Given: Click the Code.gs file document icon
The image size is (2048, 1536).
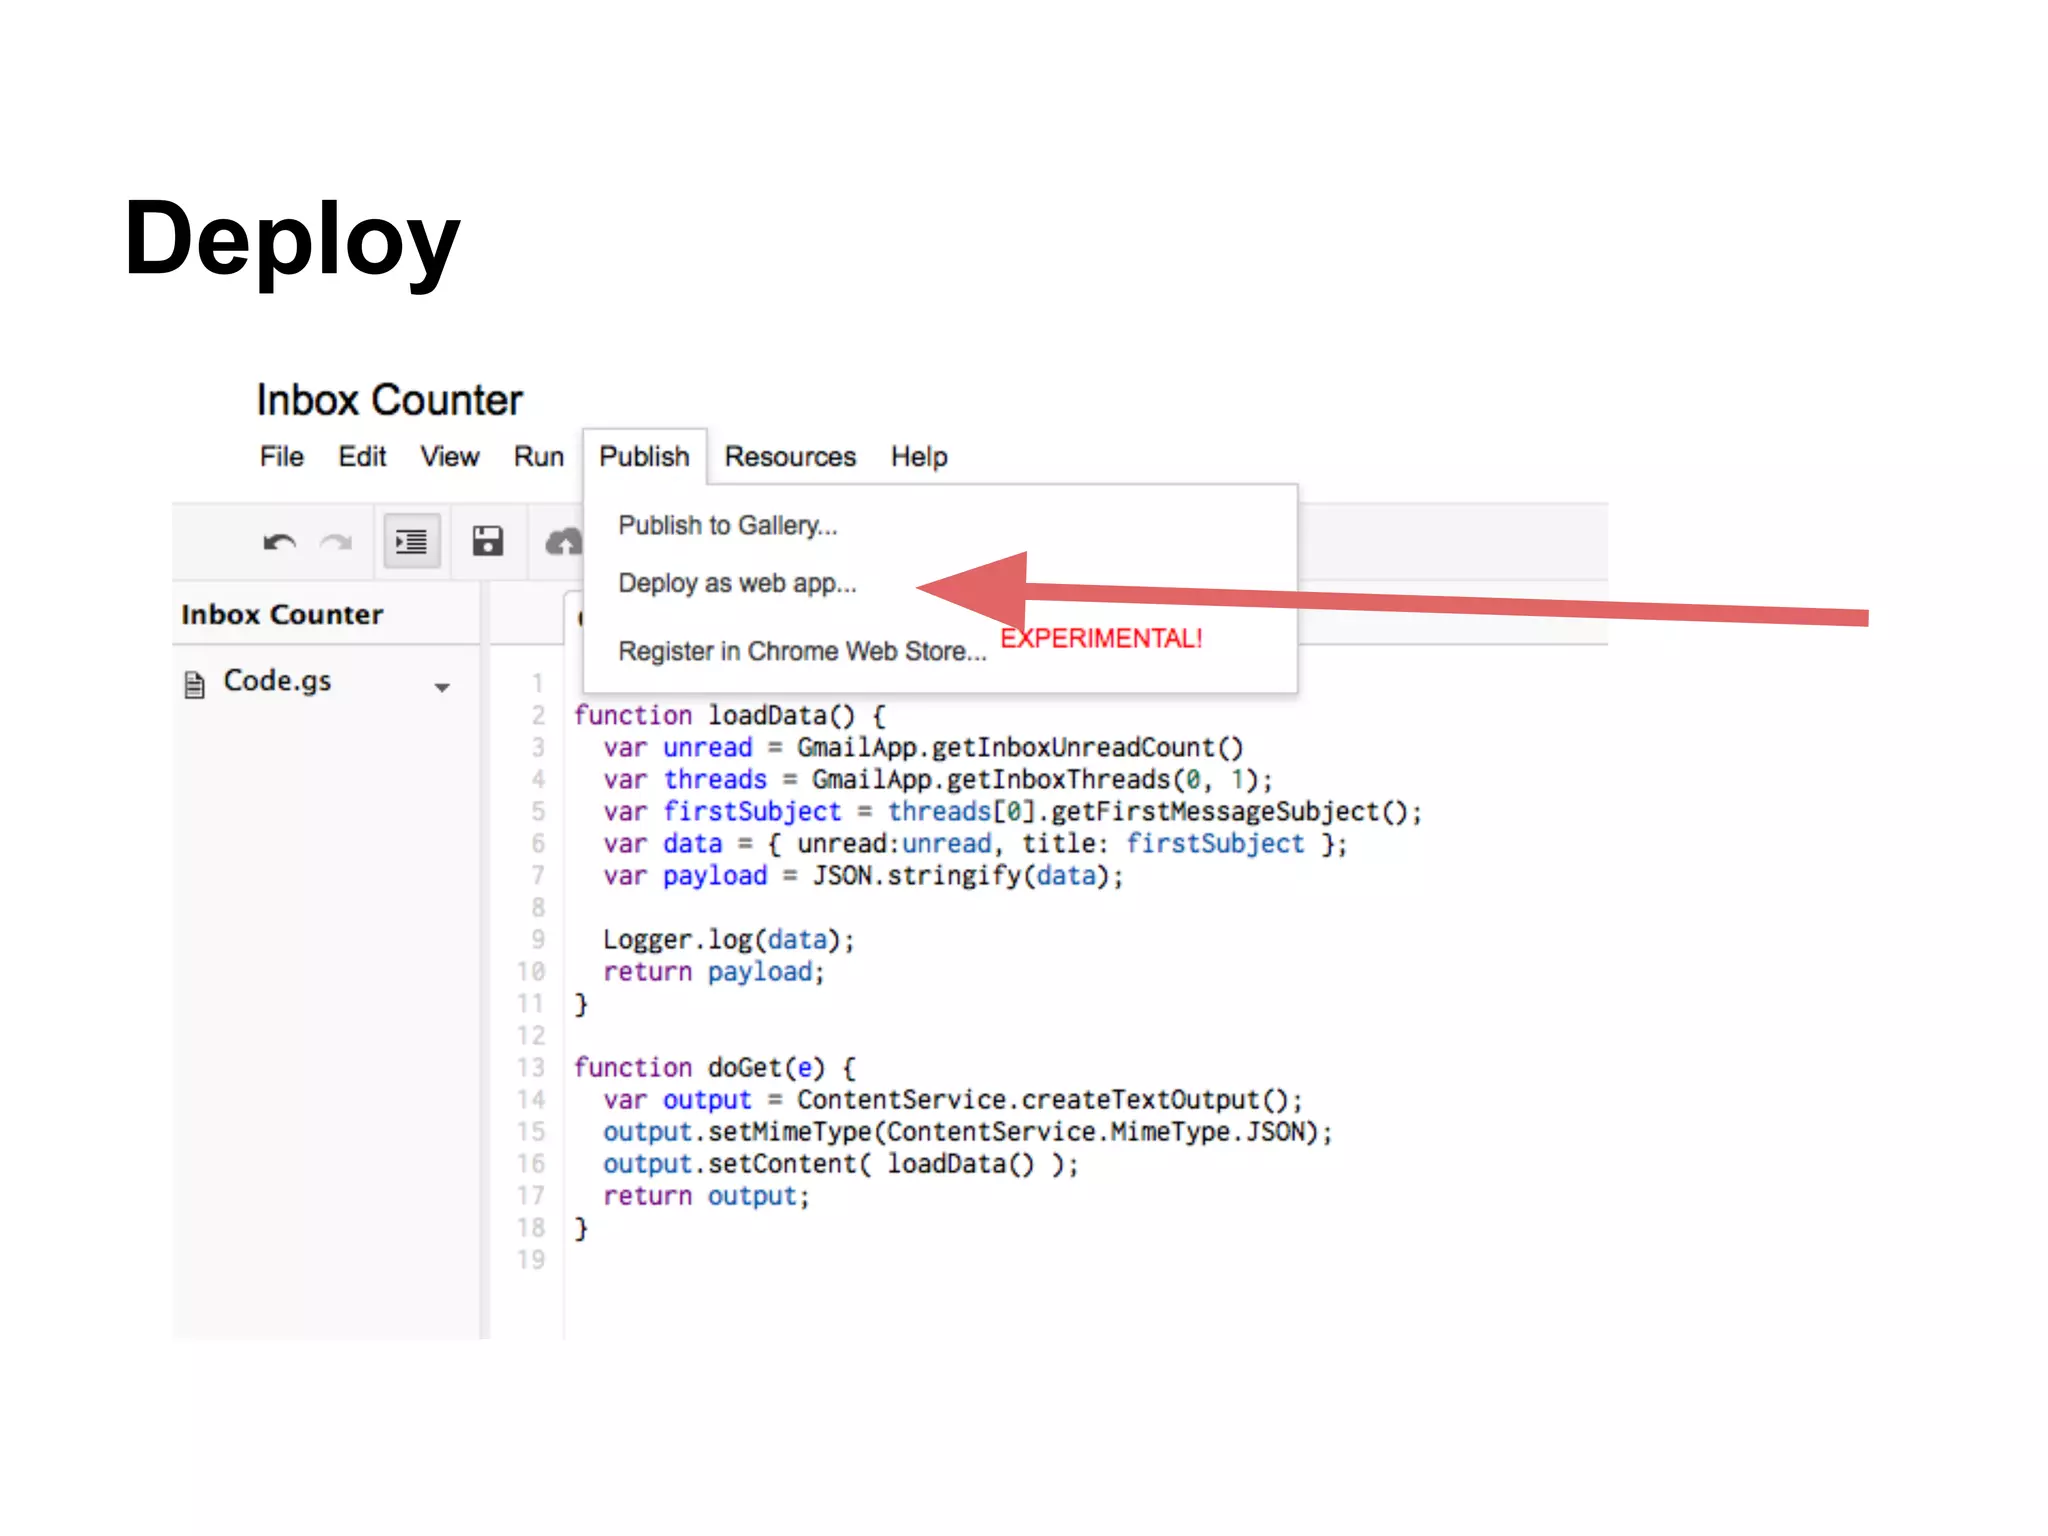Looking at the screenshot, I should [x=195, y=684].
